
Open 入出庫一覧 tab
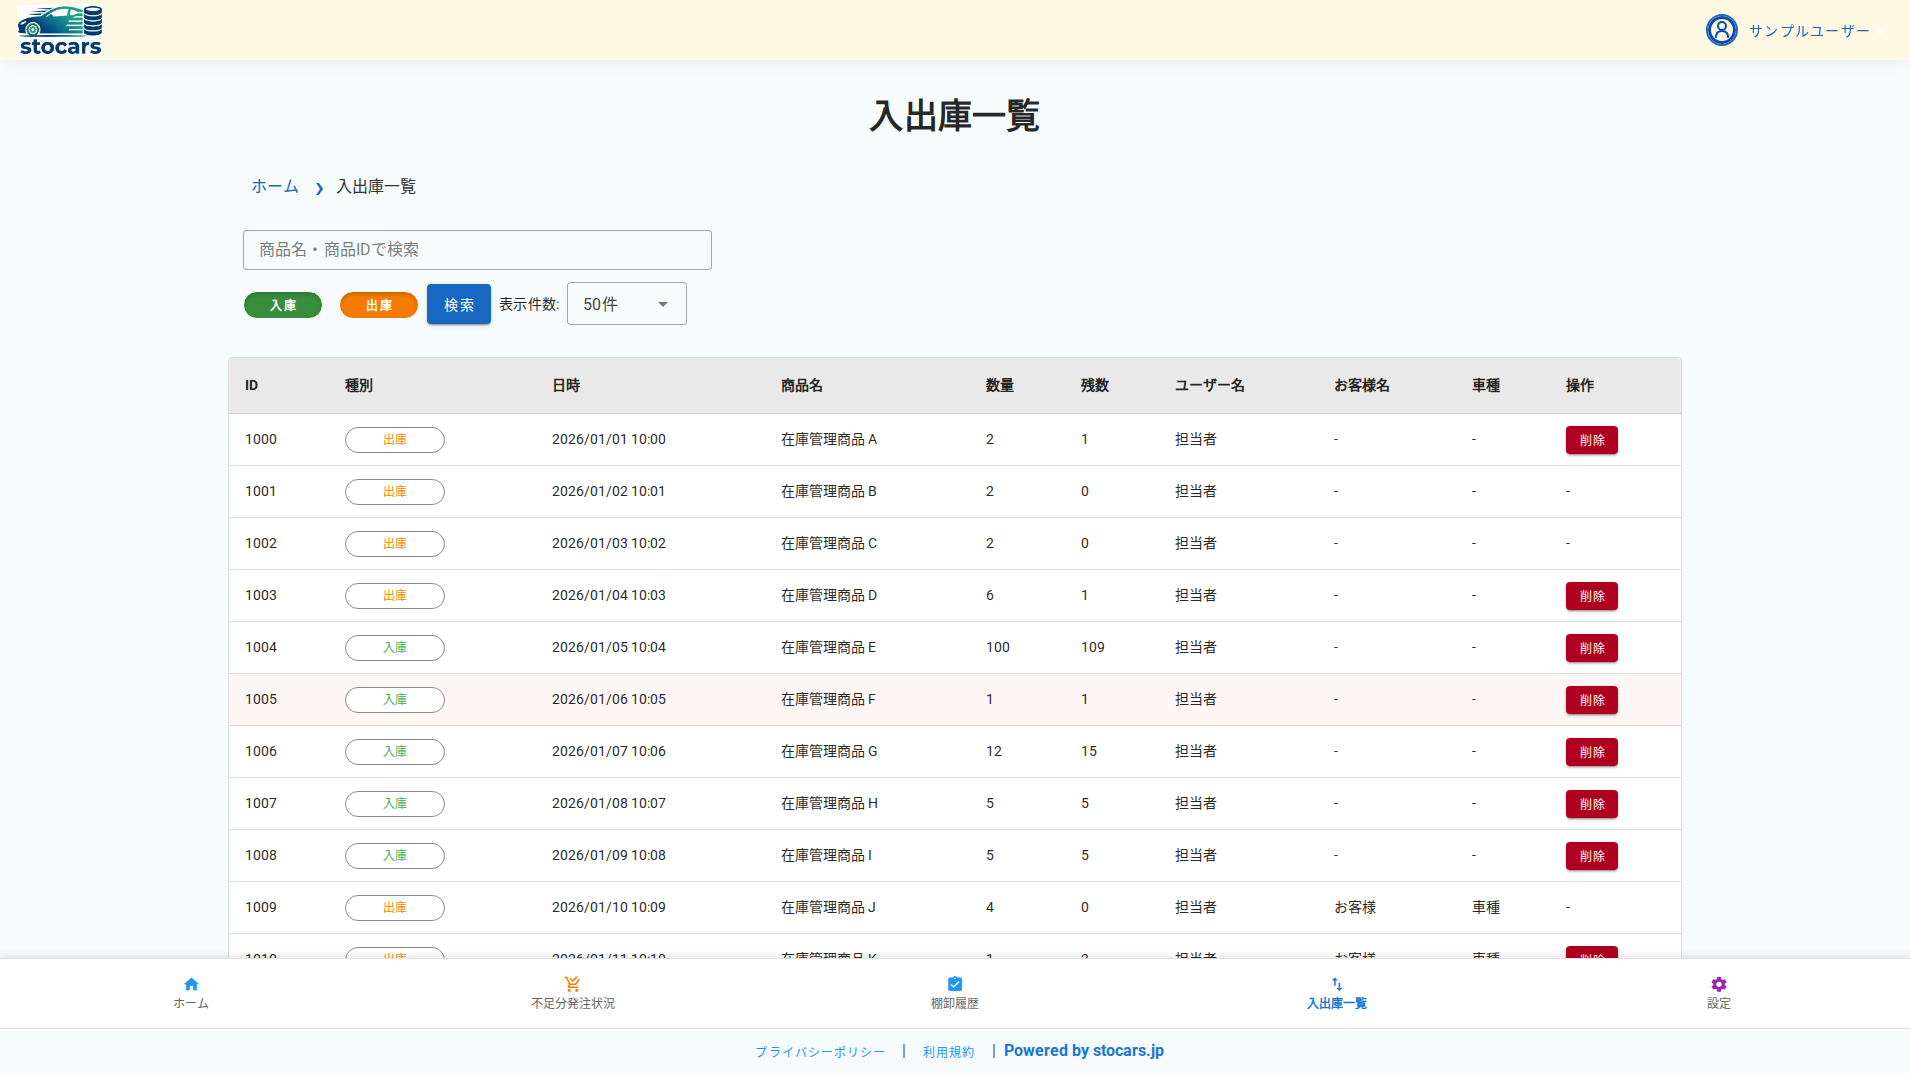point(1337,994)
